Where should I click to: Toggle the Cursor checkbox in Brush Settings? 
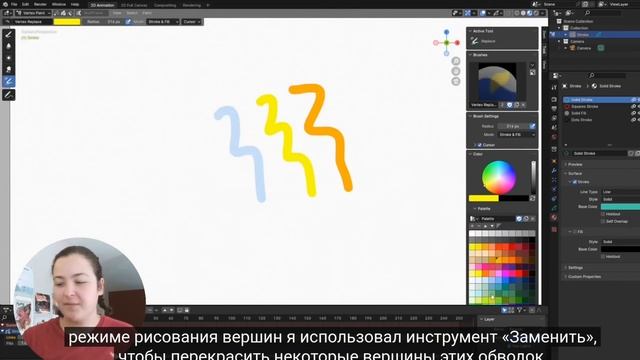[x=480, y=145]
